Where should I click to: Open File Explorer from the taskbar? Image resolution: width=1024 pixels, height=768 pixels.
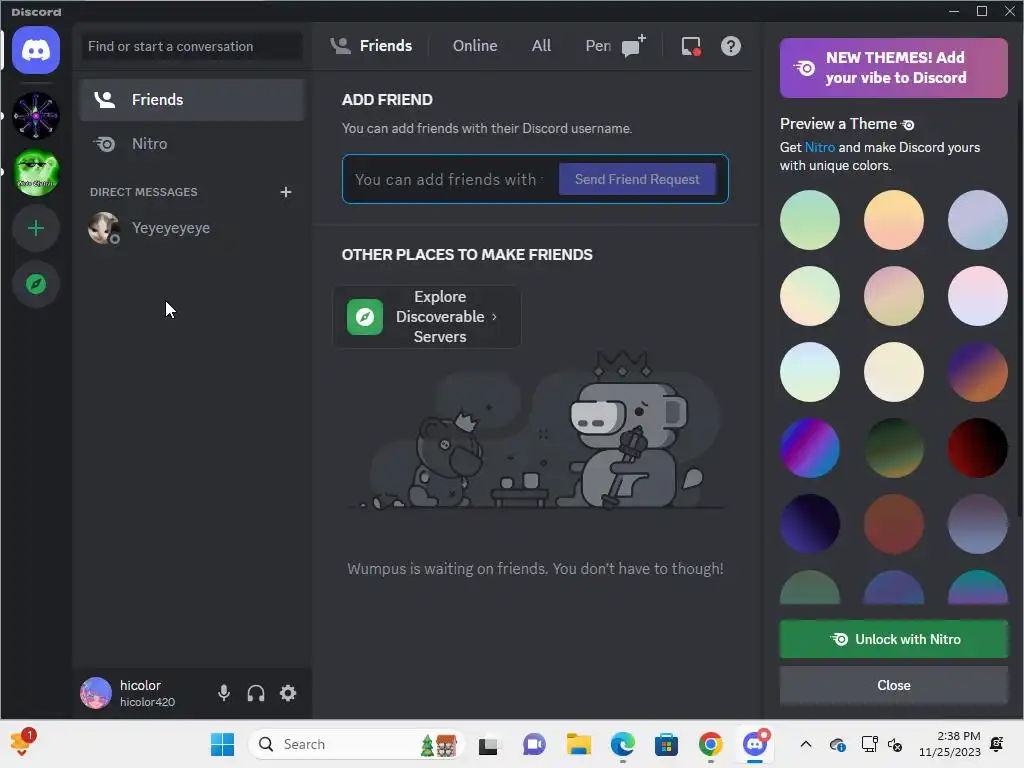coord(579,744)
